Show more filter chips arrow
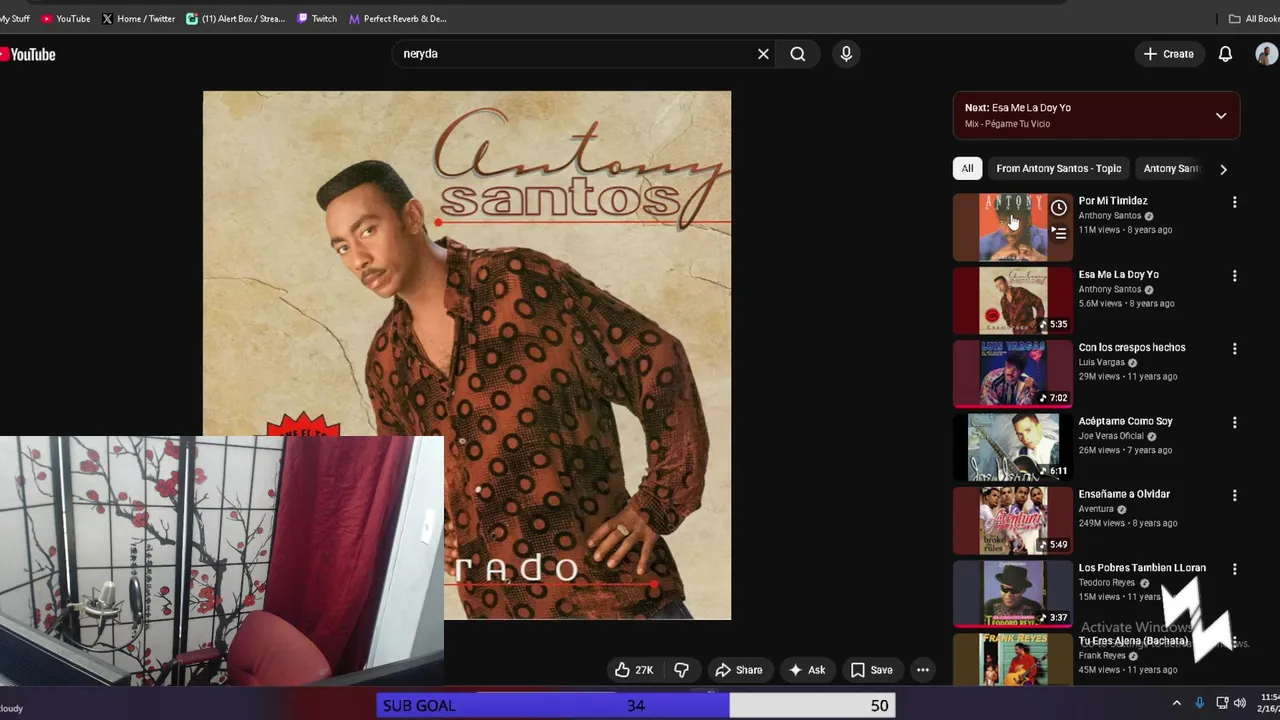Viewport: 1280px width, 720px height. pos(1223,169)
